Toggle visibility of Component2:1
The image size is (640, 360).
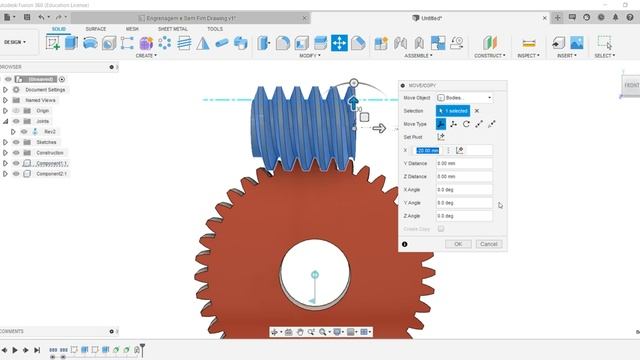coord(16,174)
